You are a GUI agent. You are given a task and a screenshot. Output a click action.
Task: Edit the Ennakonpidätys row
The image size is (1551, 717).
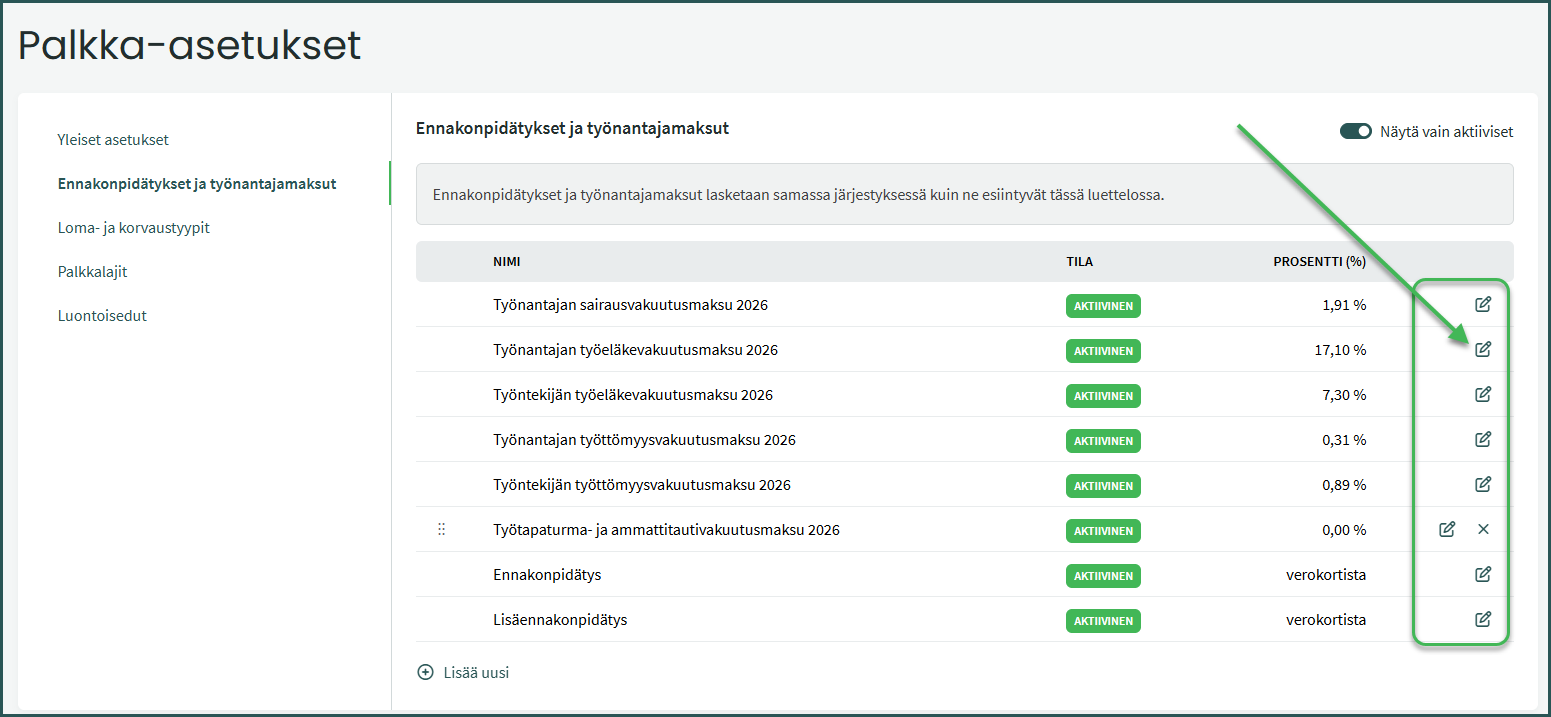click(1483, 574)
